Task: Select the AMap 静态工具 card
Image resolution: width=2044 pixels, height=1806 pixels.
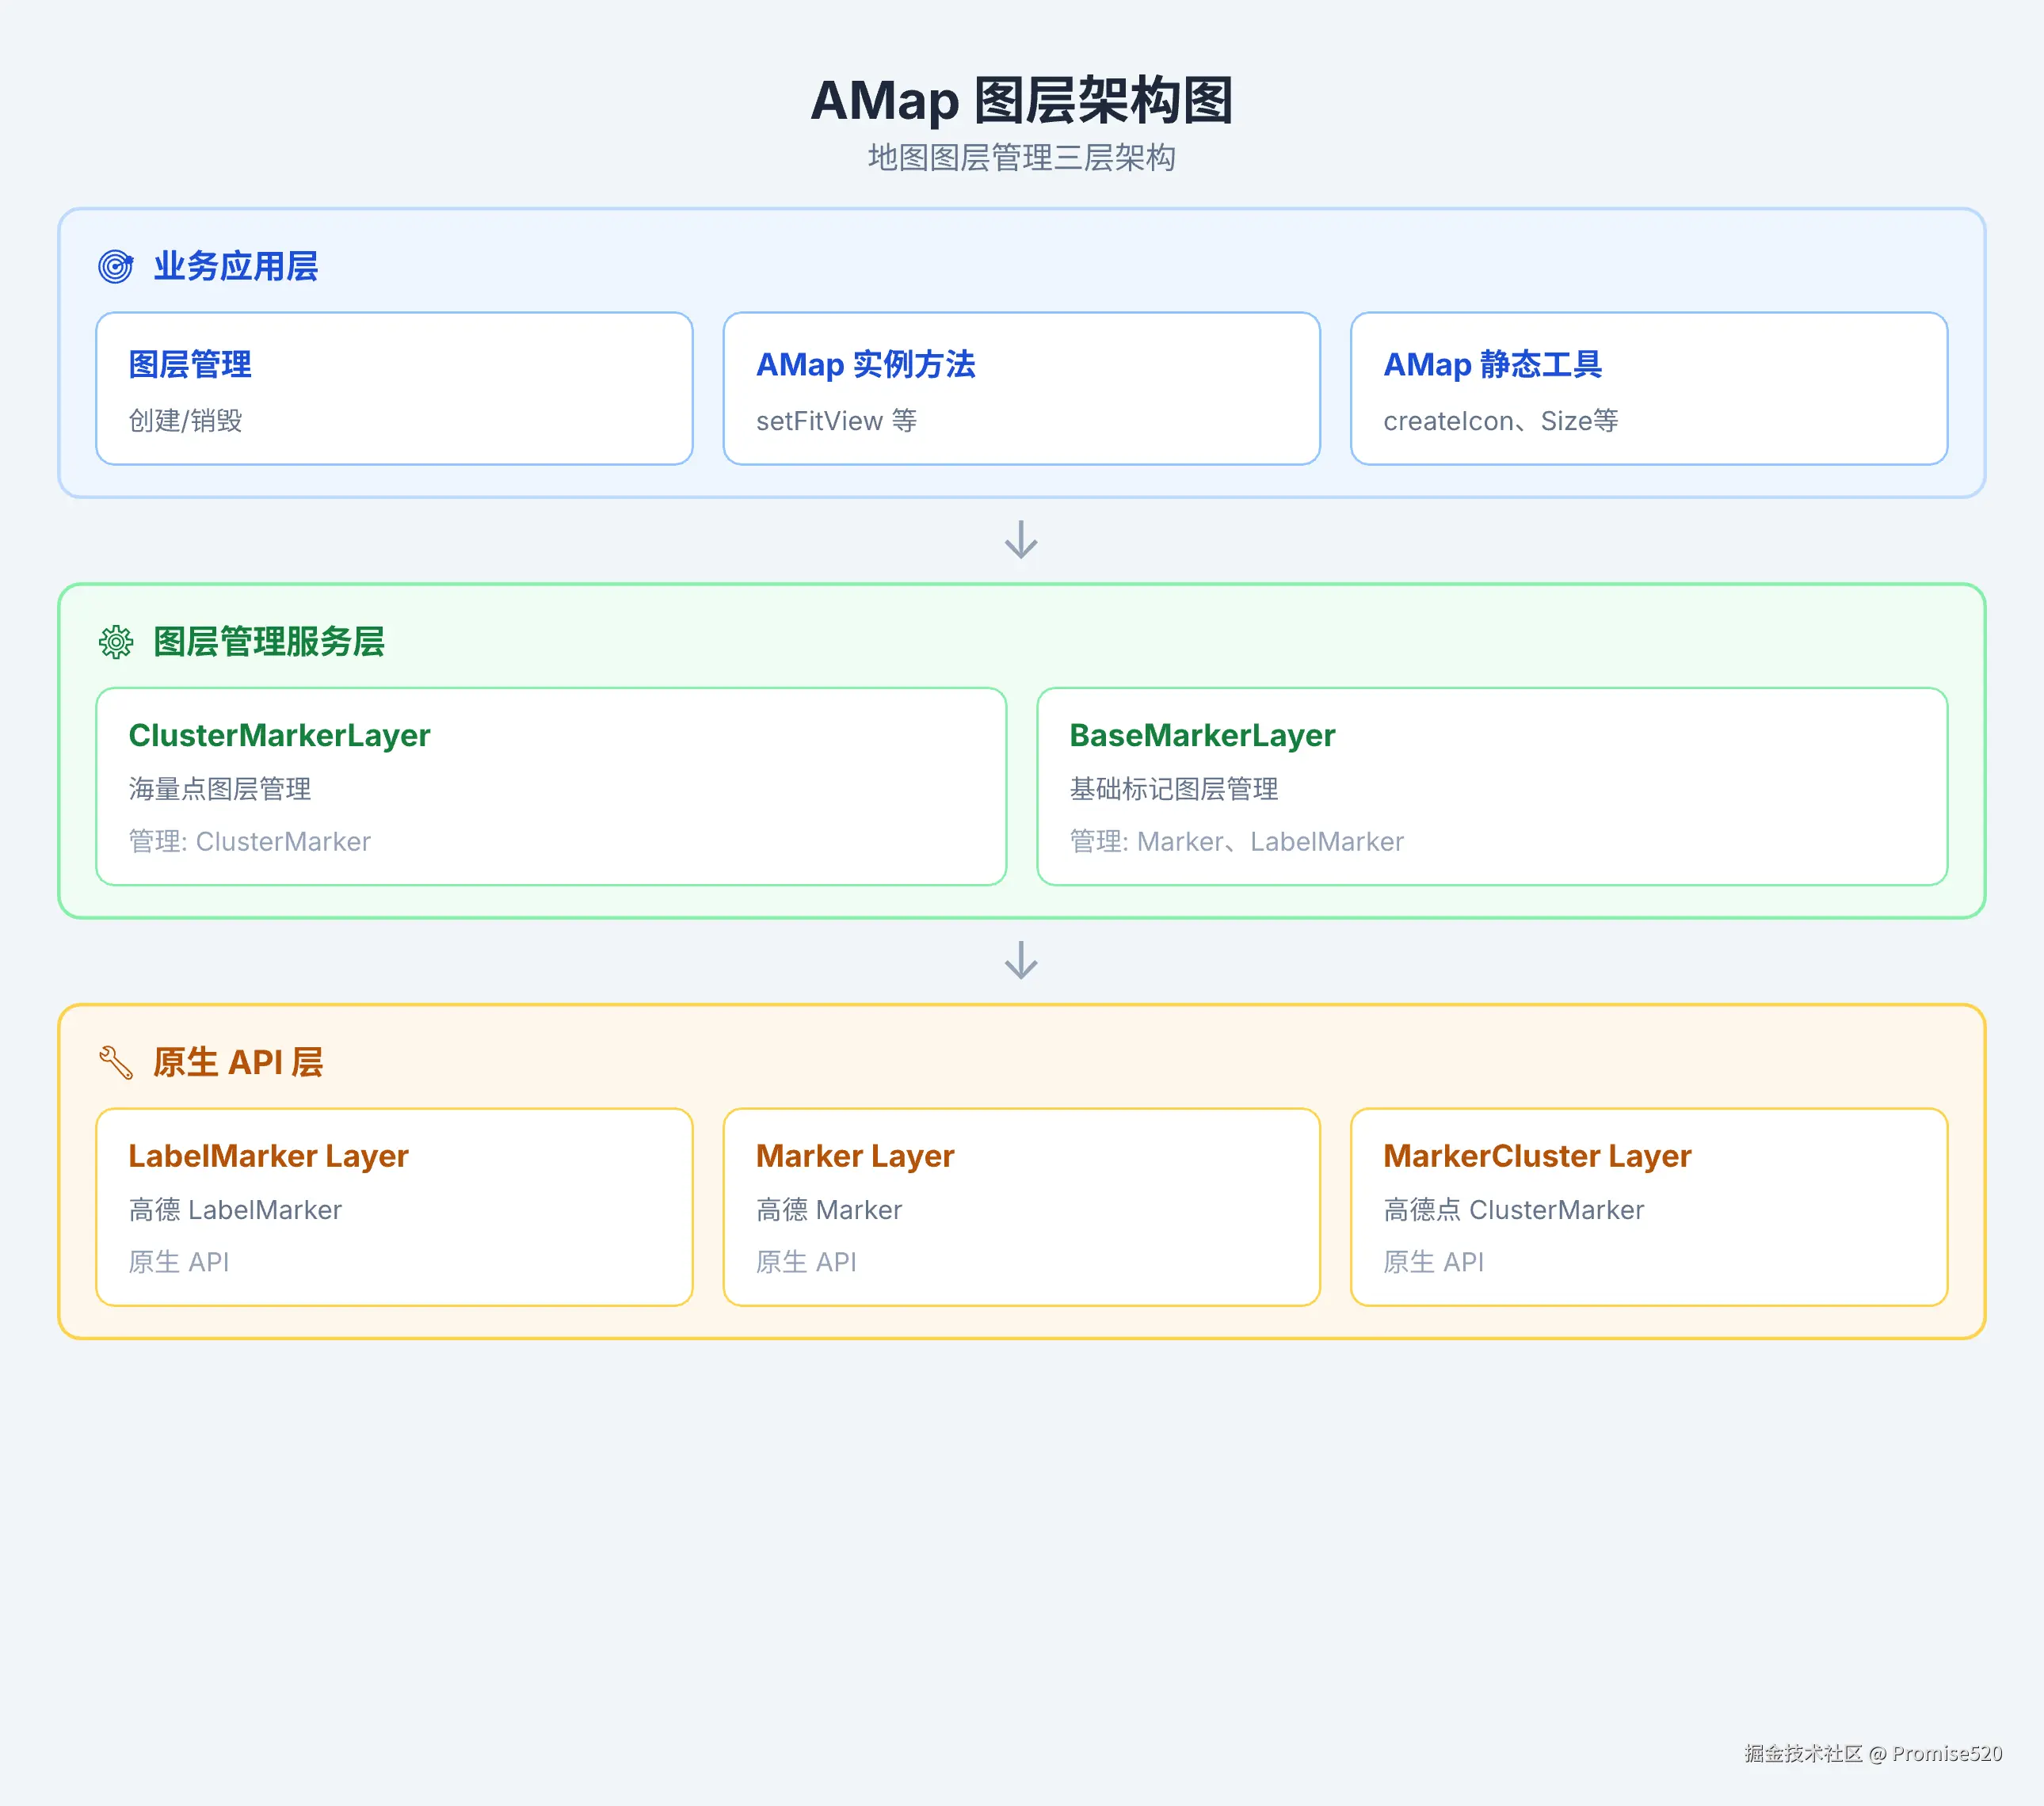Action: point(1648,388)
